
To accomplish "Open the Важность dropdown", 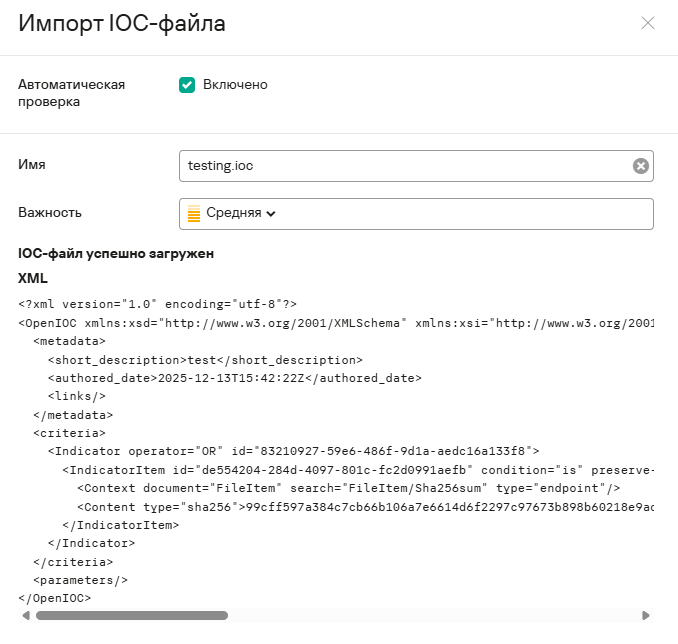I will coord(415,213).
